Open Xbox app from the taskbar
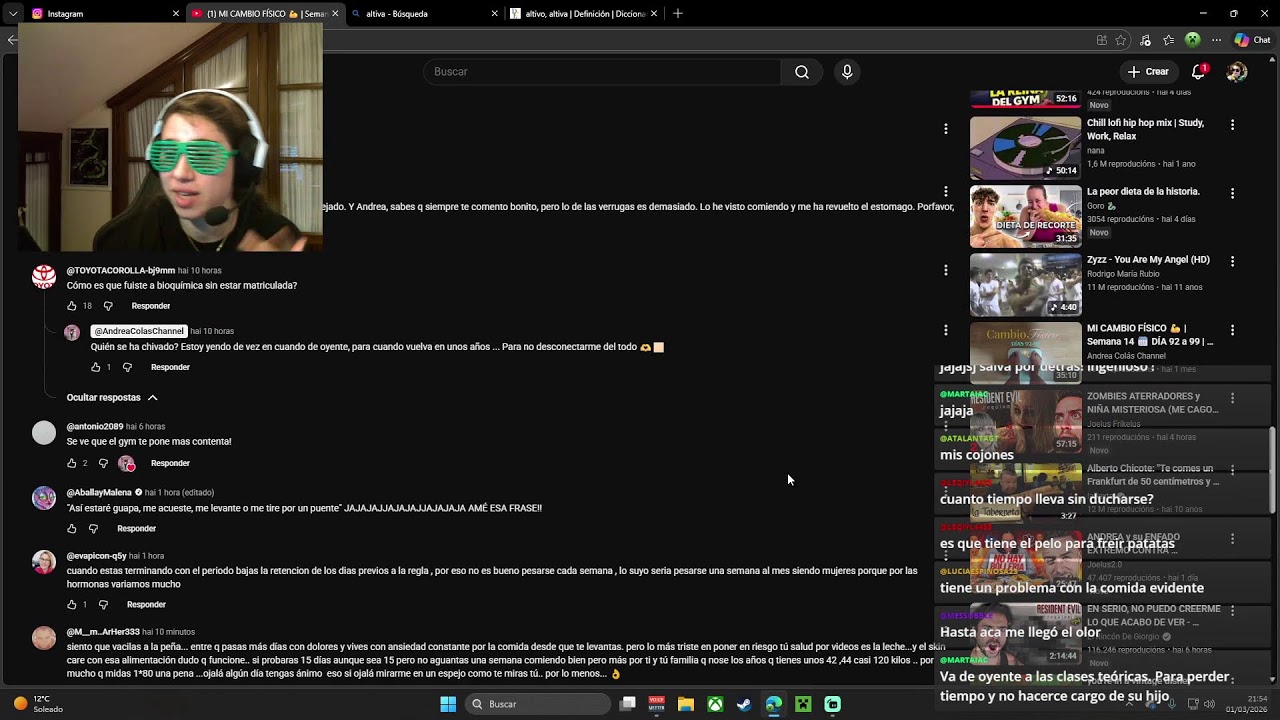 715,704
